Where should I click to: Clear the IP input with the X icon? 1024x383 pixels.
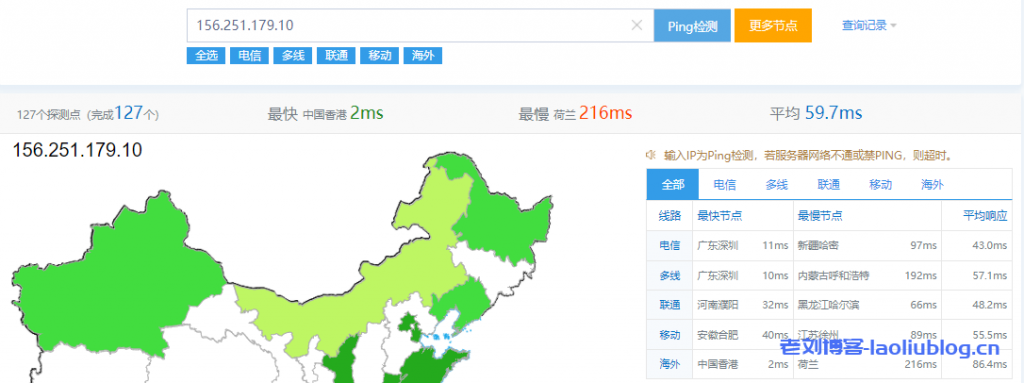(637, 25)
